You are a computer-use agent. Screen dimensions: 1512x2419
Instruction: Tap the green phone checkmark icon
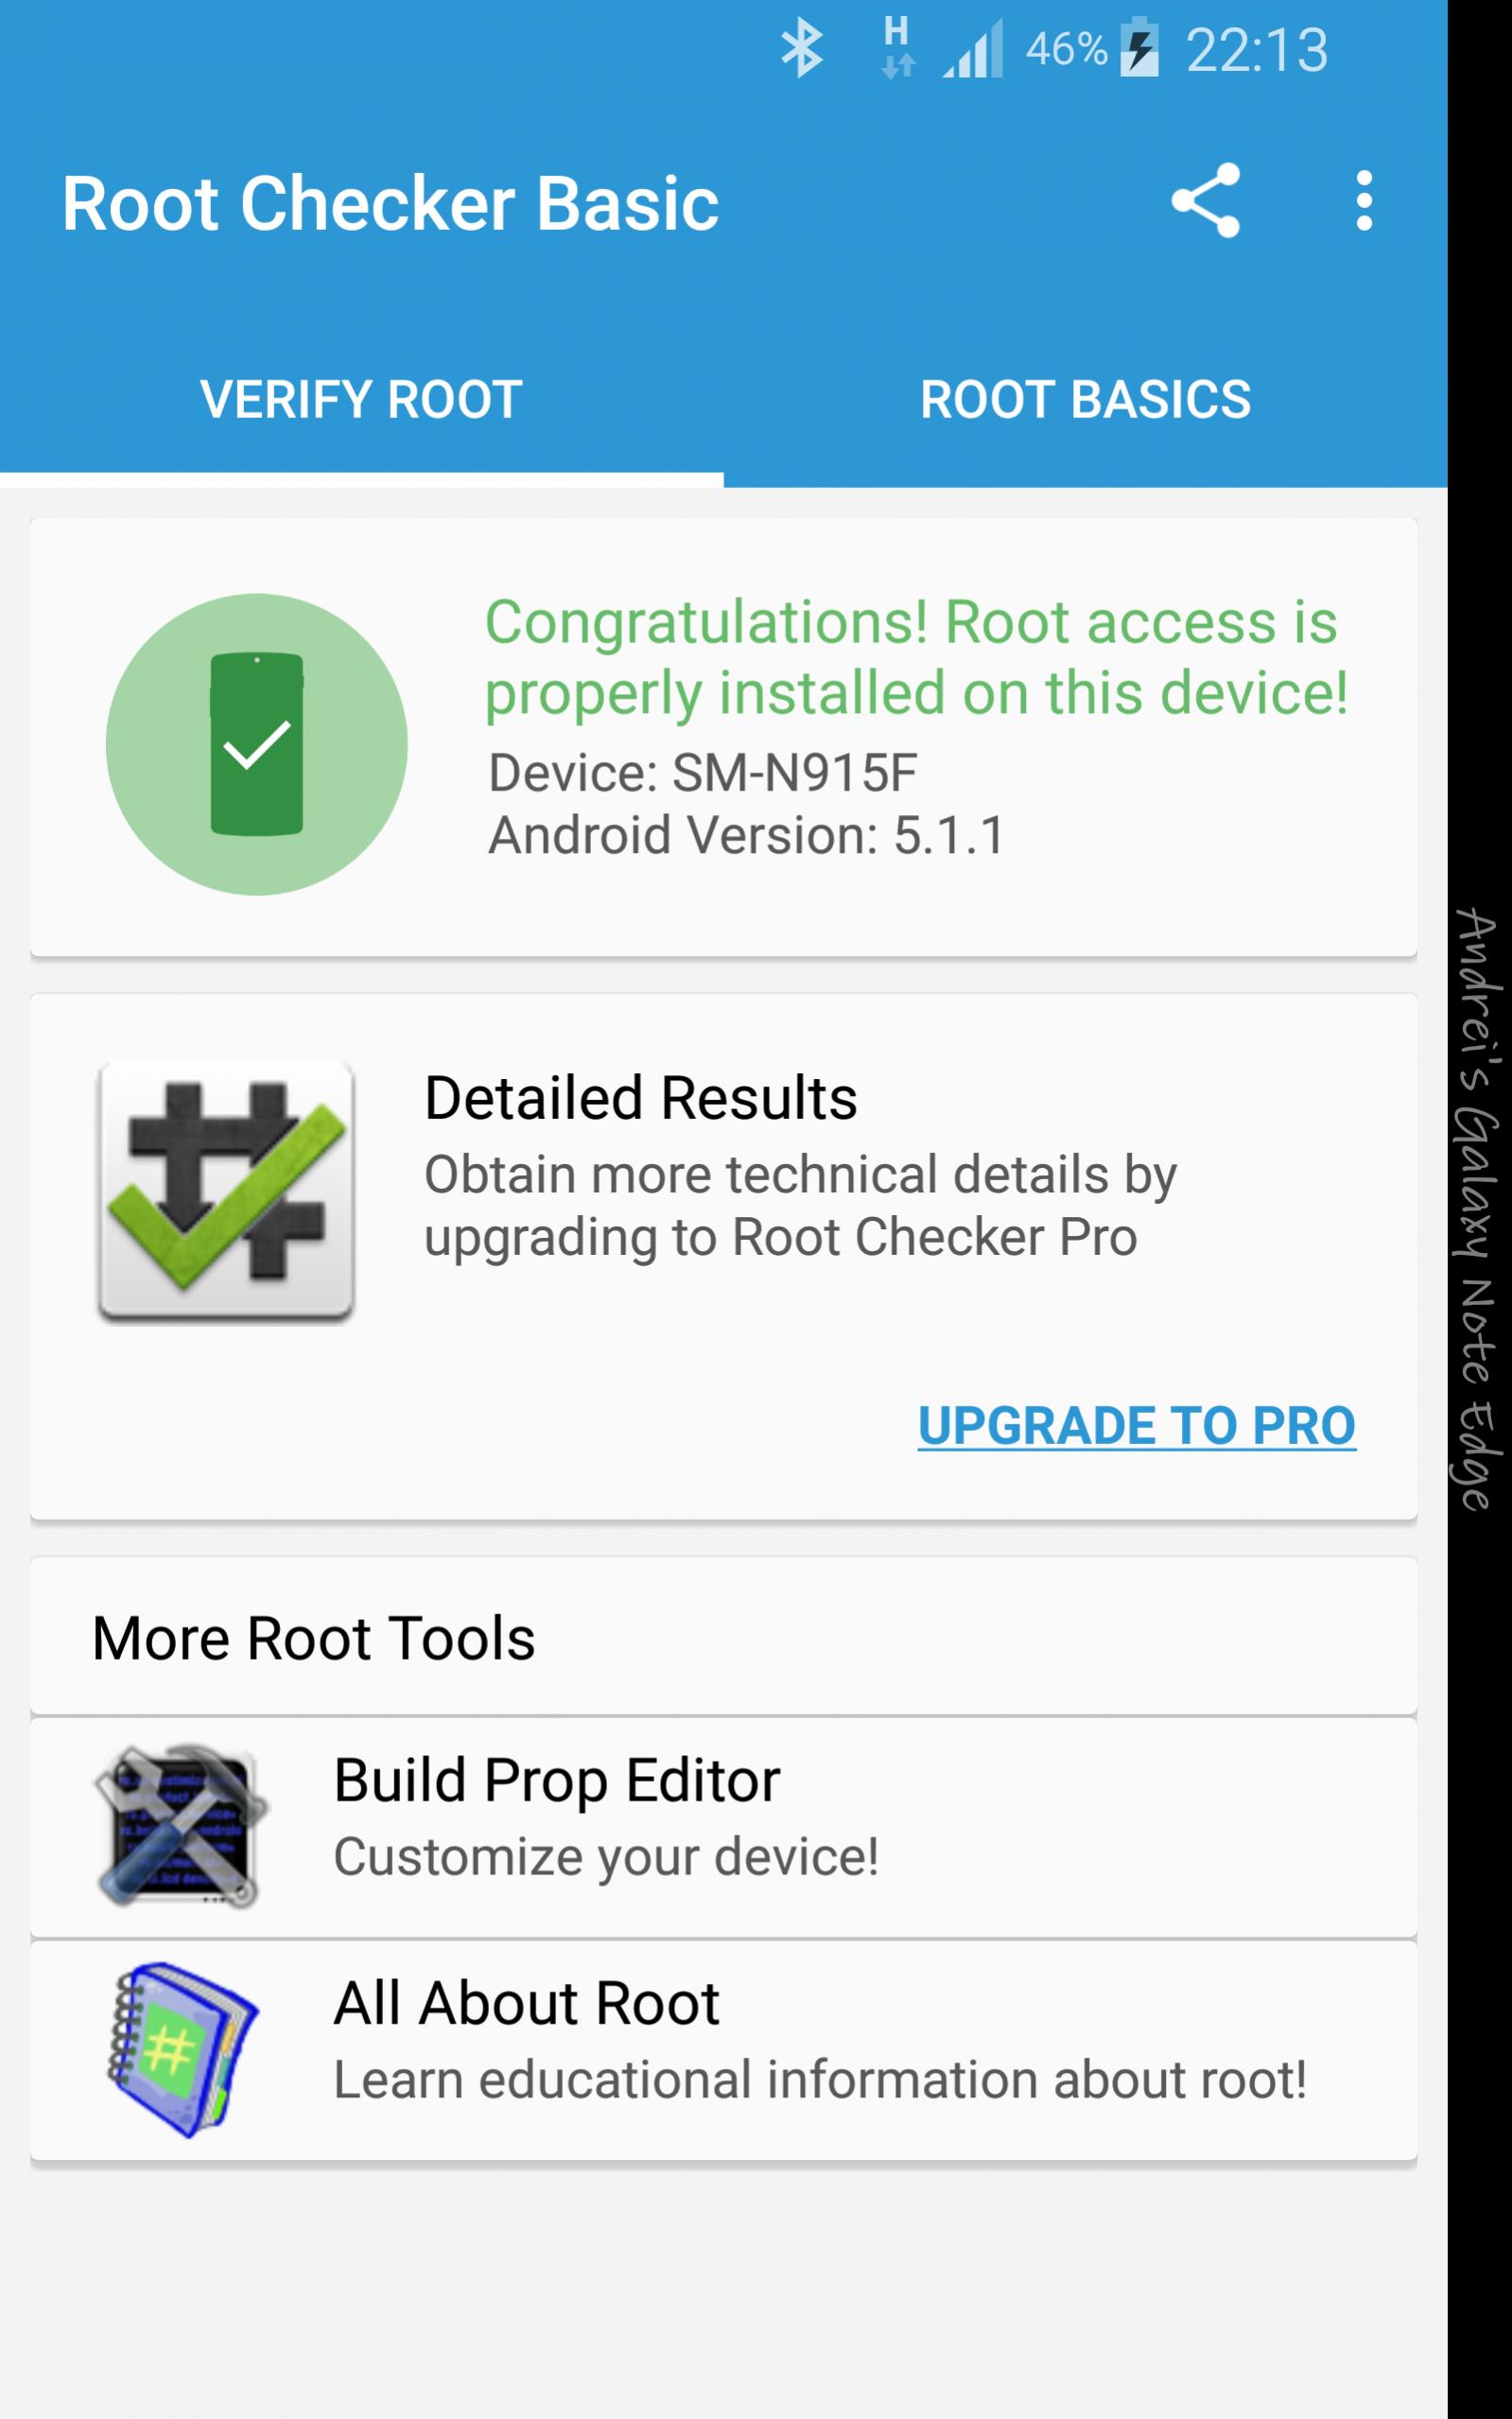(257, 744)
